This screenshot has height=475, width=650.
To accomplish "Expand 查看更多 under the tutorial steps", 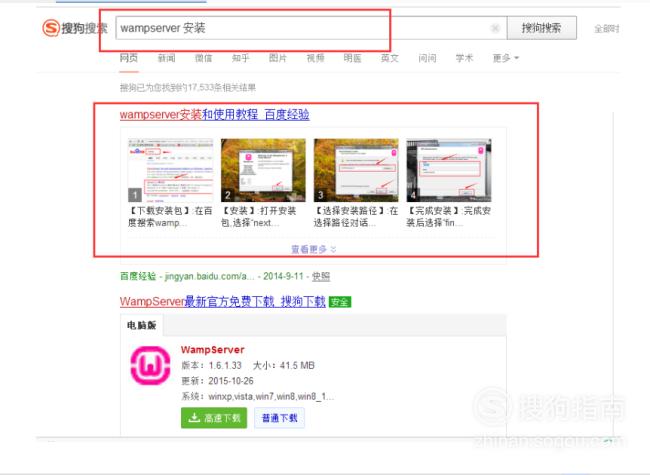I will [x=314, y=249].
